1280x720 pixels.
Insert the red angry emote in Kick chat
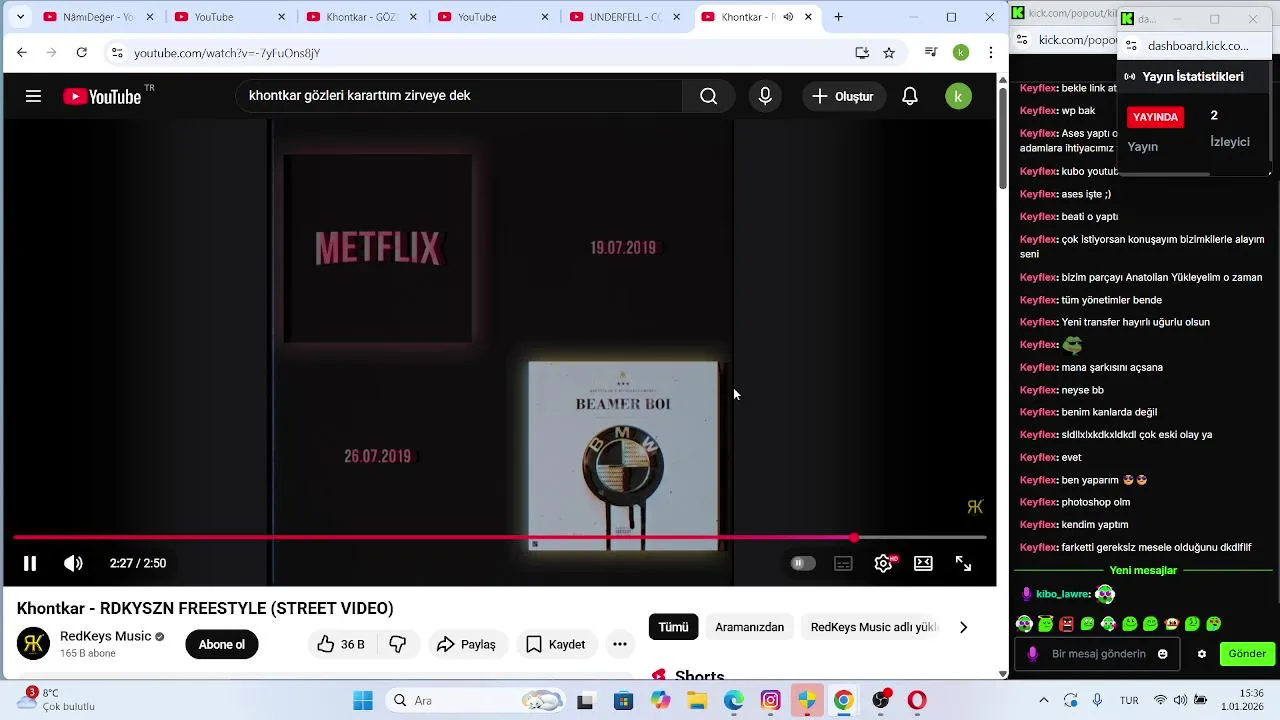[1066, 624]
